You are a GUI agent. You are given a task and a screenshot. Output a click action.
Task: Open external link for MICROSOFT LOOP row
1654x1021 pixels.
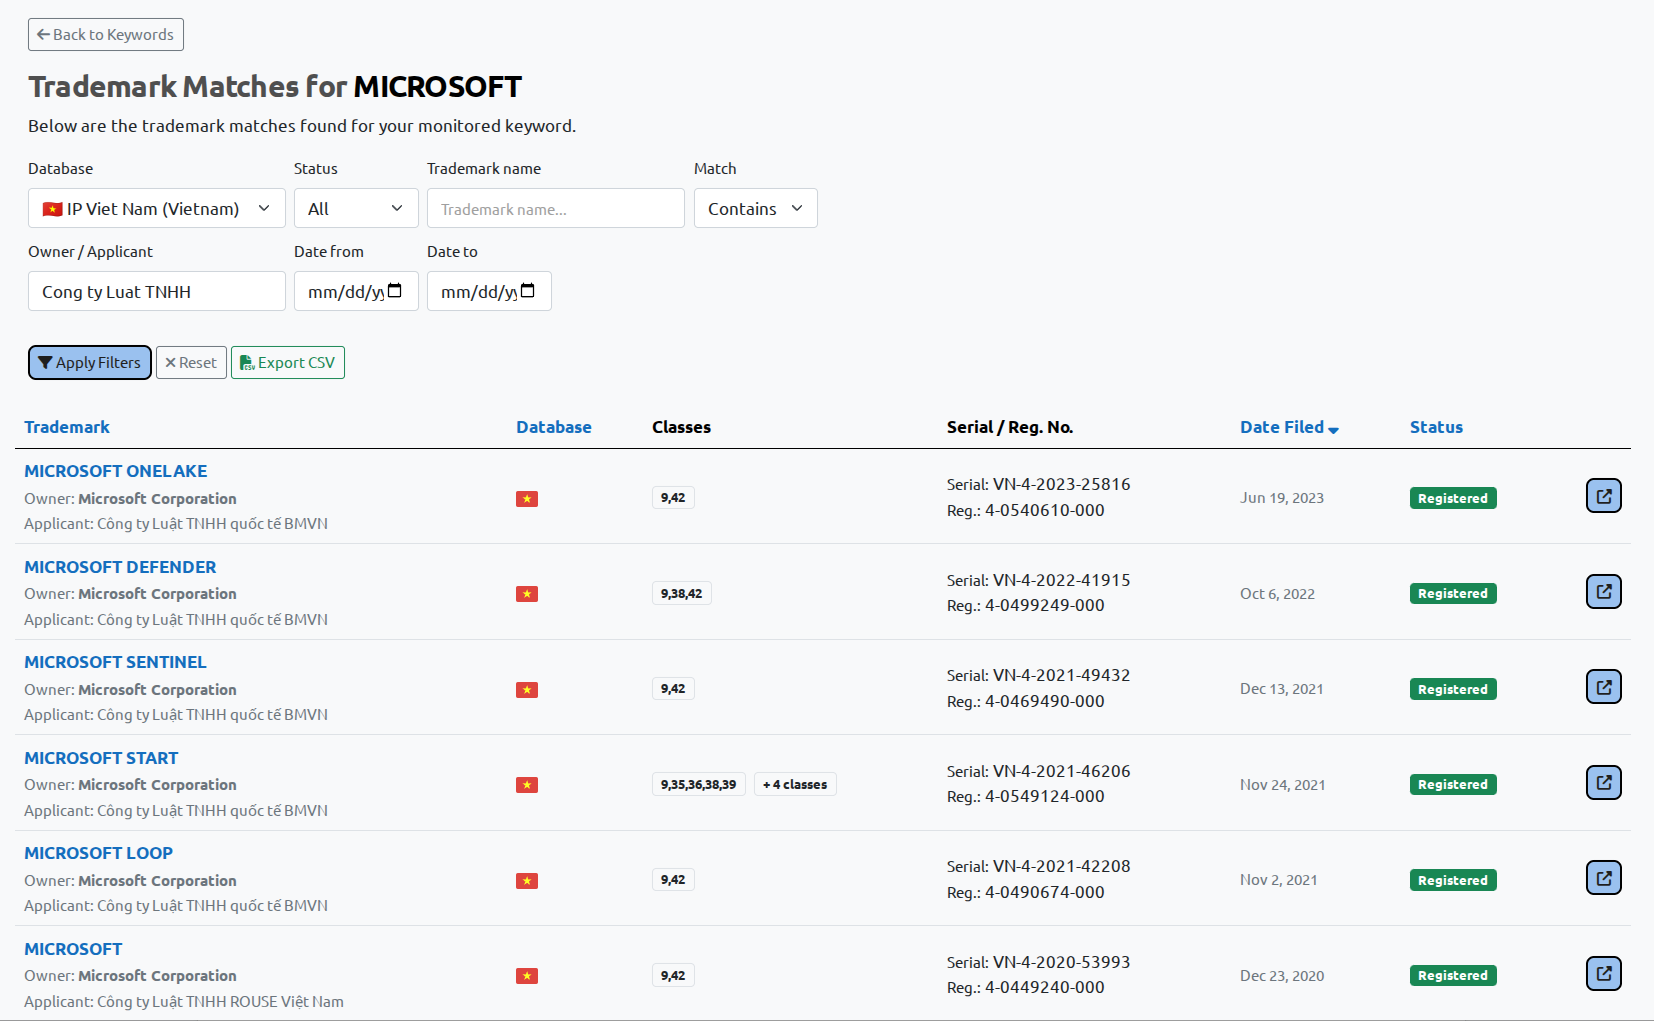(x=1603, y=878)
